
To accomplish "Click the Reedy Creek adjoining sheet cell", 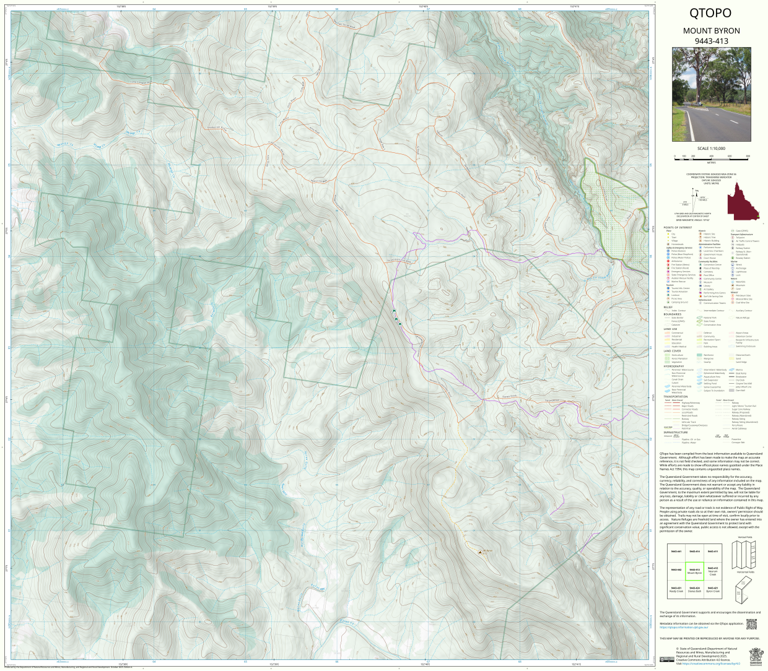I will click(x=676, y=590).
